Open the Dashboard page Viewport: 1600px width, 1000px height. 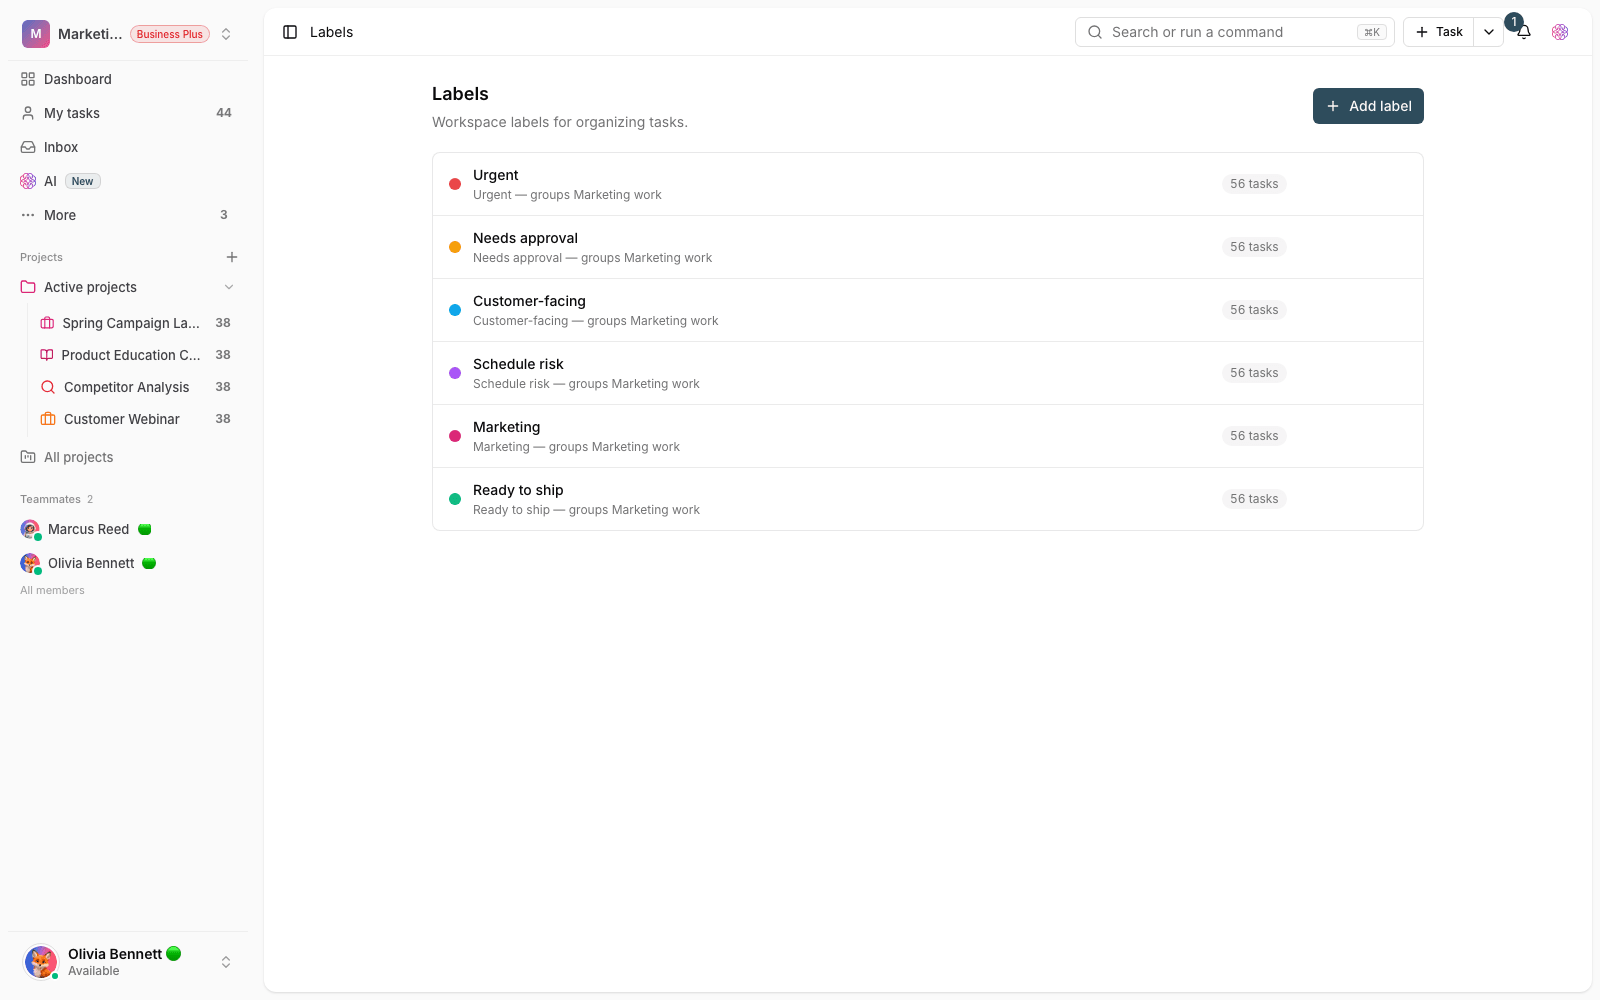pos(128,79)
